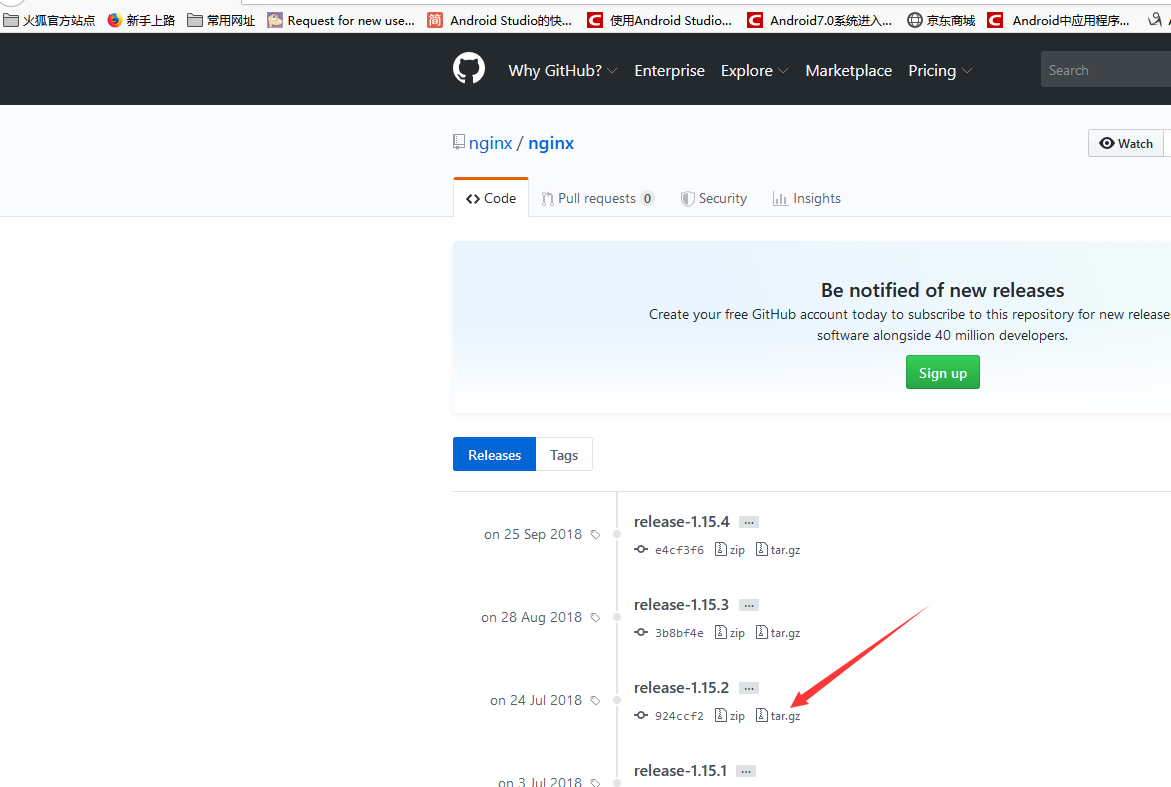Click the date on 24 Jul 2018

[535, 700]
